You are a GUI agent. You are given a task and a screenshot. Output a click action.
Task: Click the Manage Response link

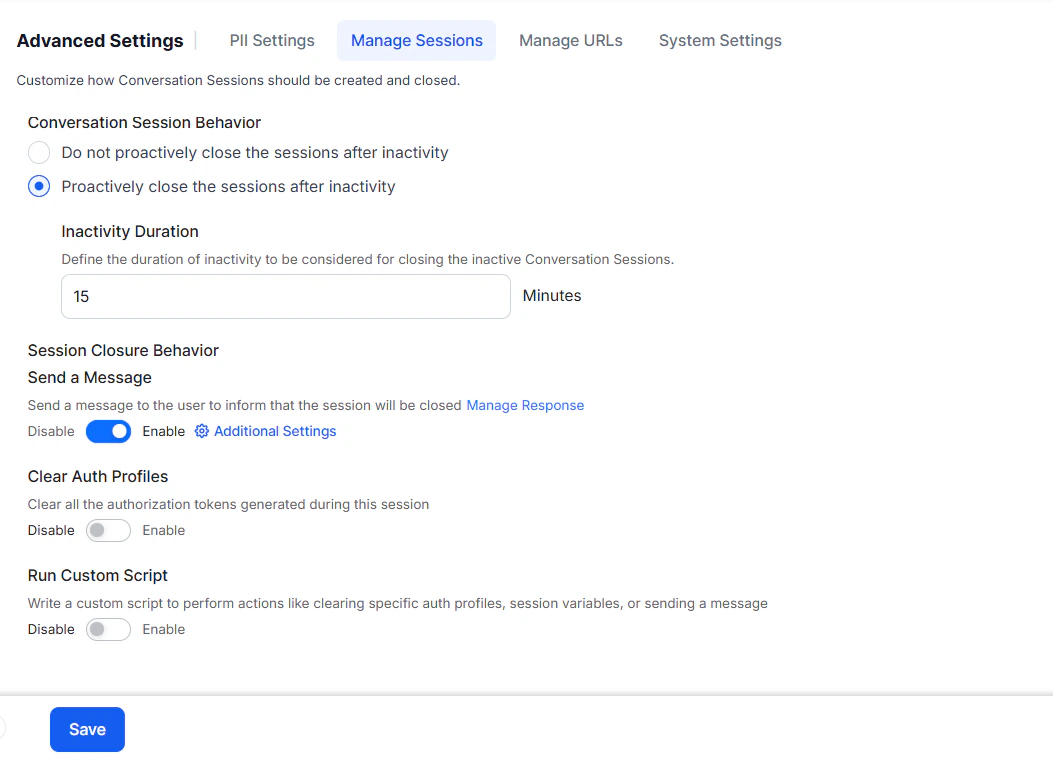coord(525,405)
